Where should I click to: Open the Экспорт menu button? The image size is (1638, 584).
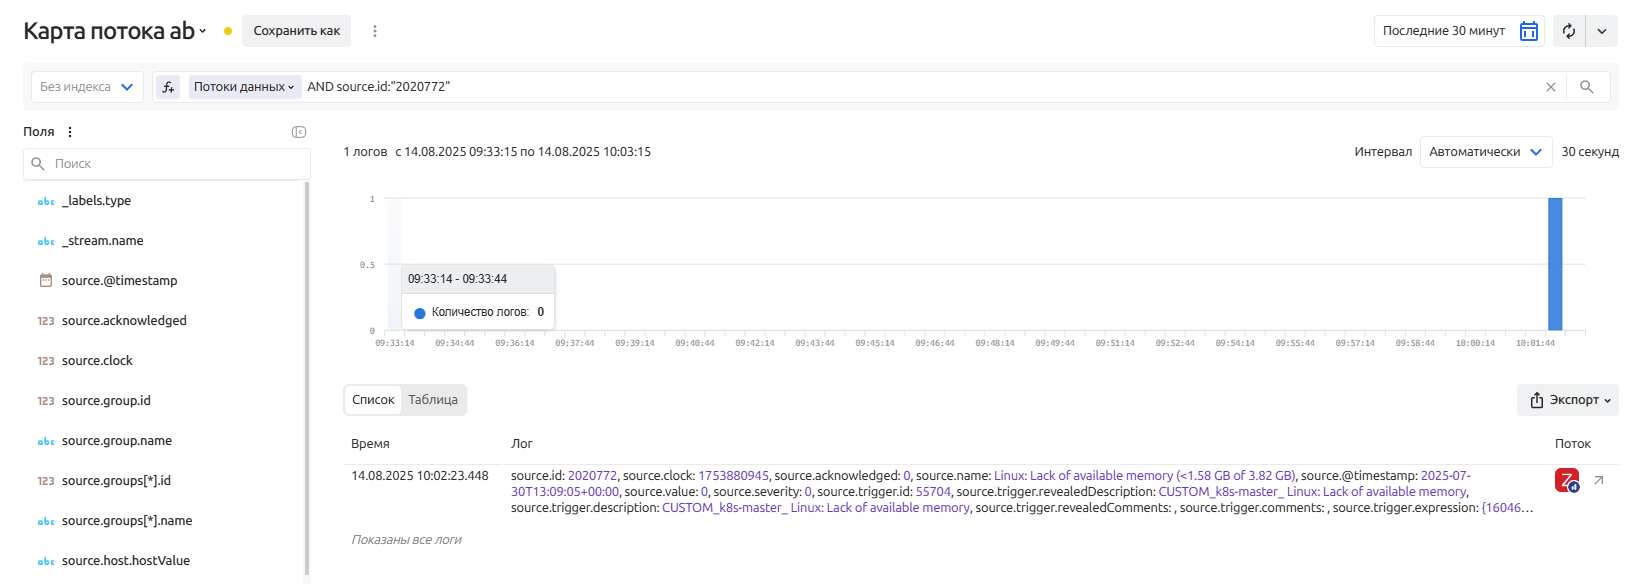tap(1568, 400)
